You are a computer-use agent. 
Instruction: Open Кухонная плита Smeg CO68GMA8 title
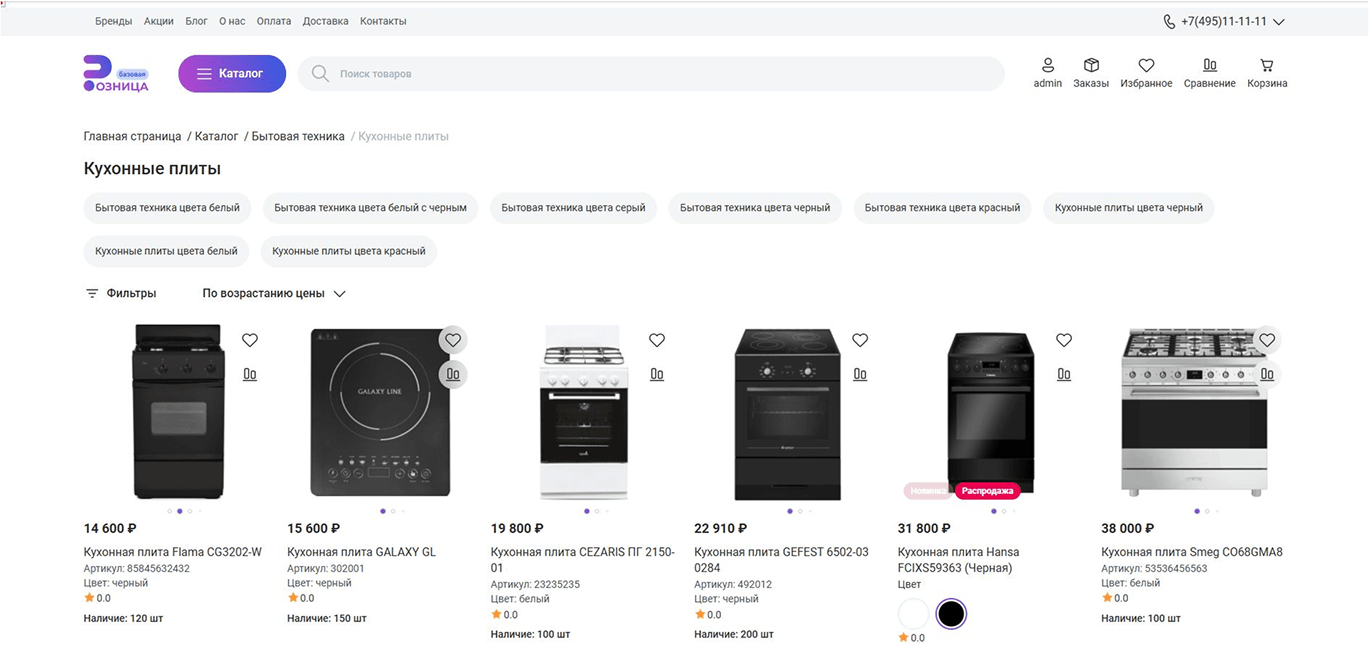(1192, 552)
